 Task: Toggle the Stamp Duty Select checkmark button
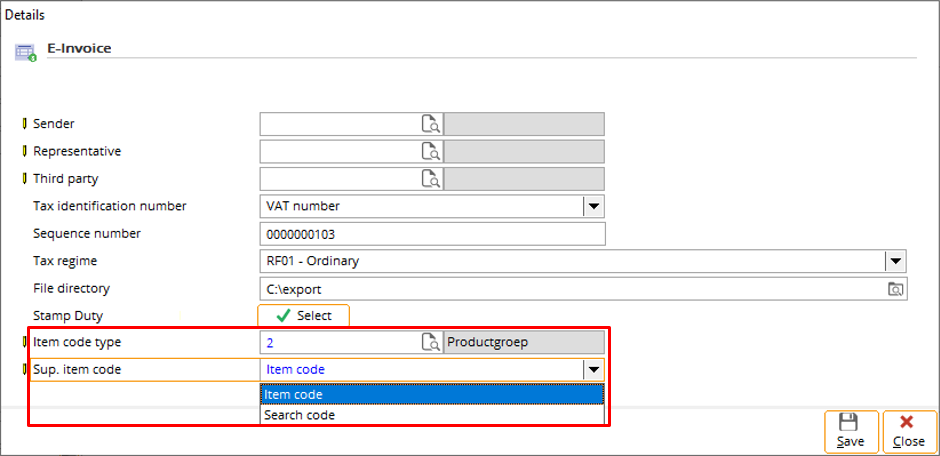303,316
